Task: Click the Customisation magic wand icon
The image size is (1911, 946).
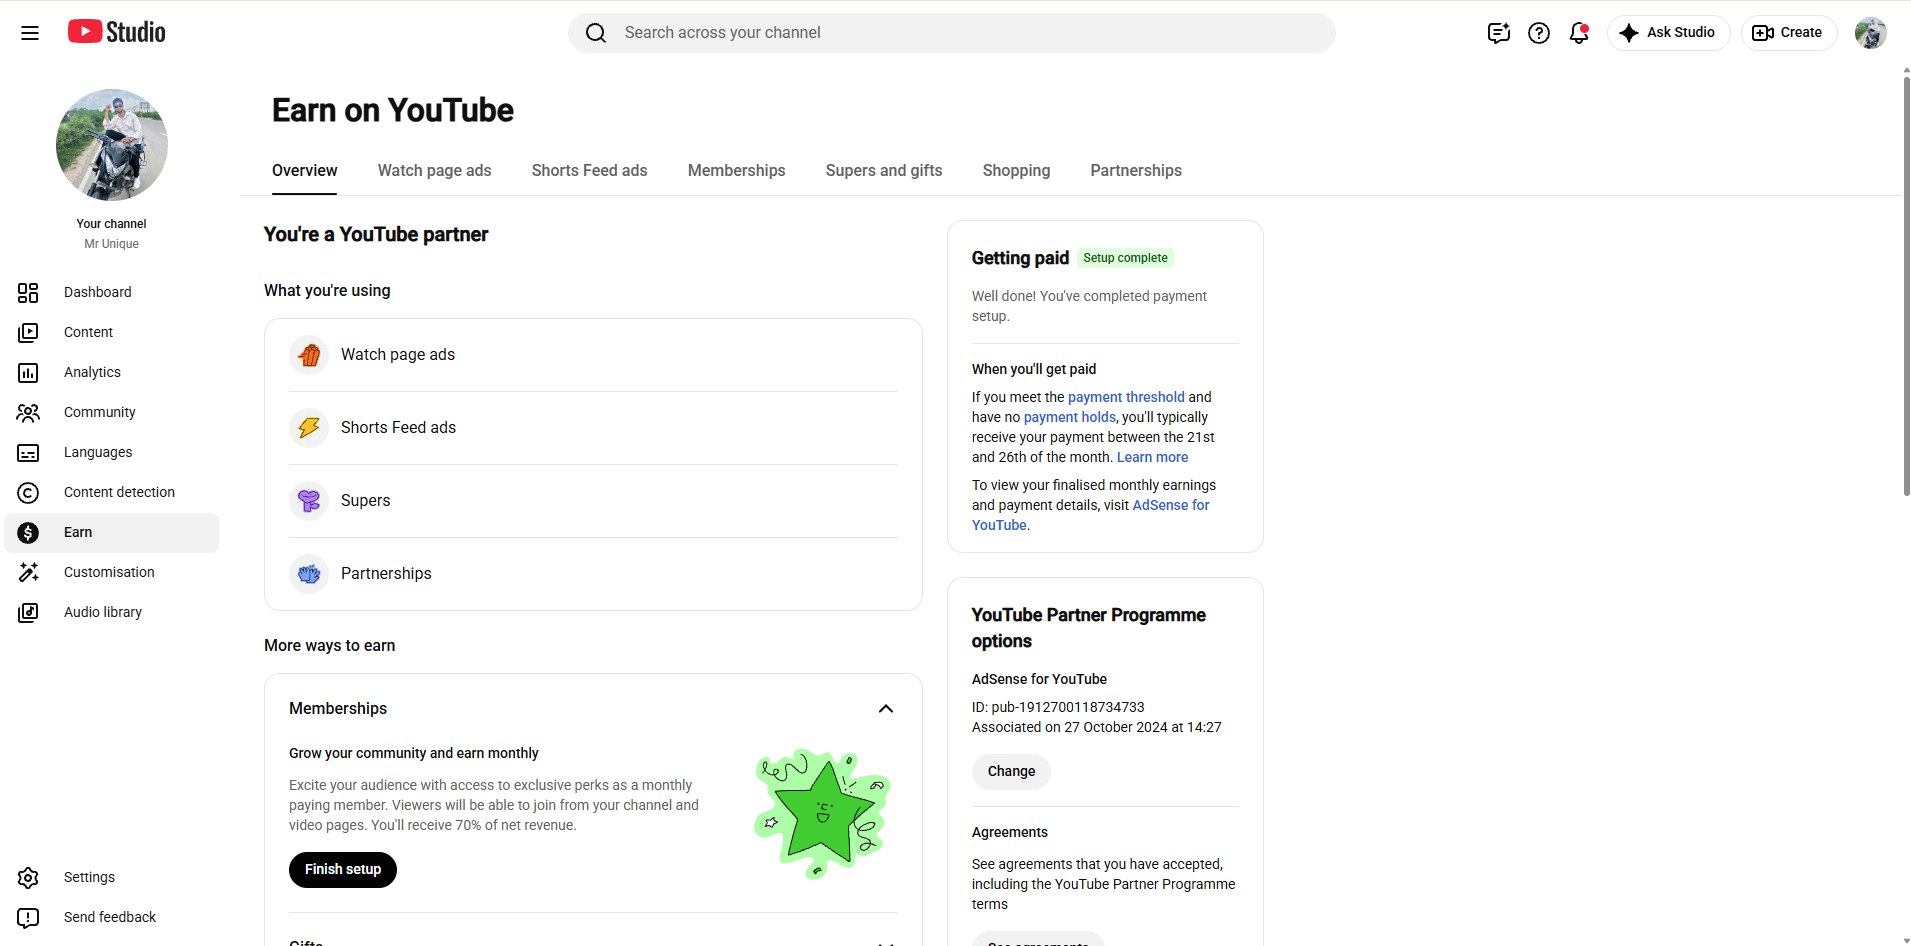Action: [28, 572]
